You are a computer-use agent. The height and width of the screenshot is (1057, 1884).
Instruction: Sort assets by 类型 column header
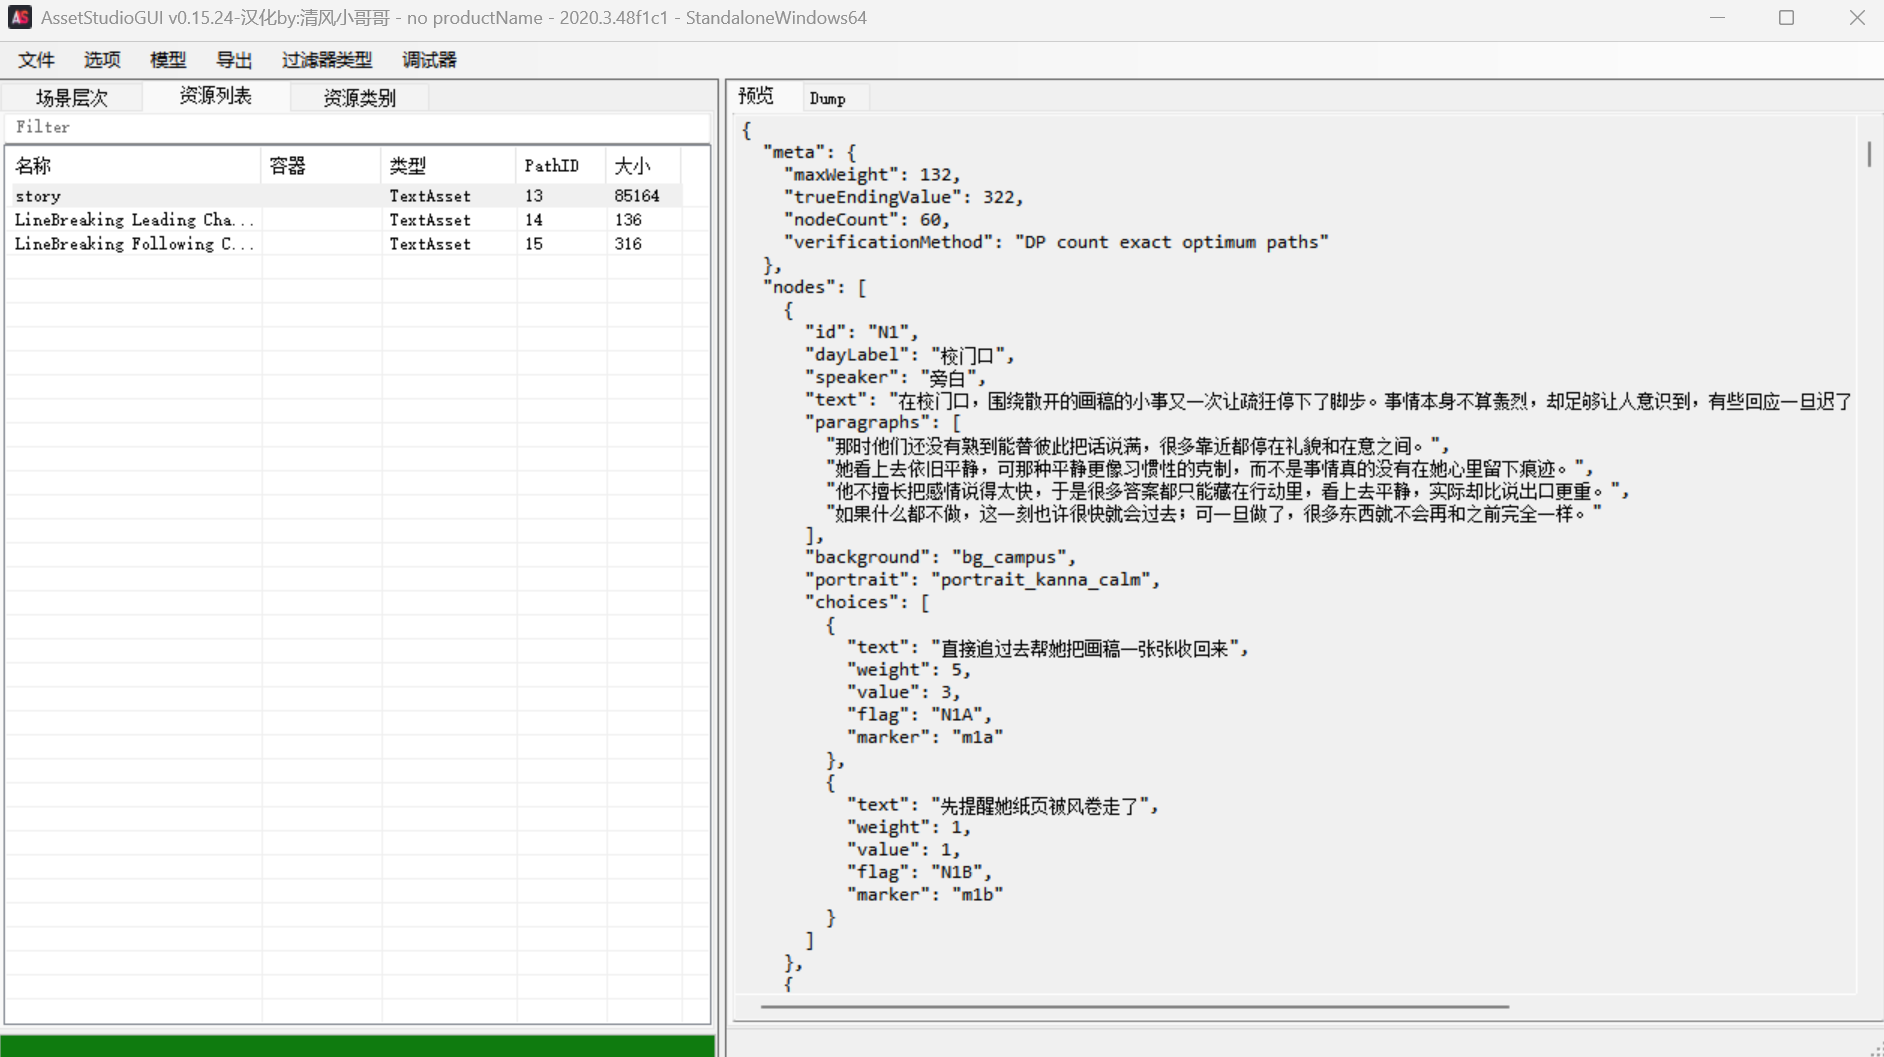click(x=448, y=165)
